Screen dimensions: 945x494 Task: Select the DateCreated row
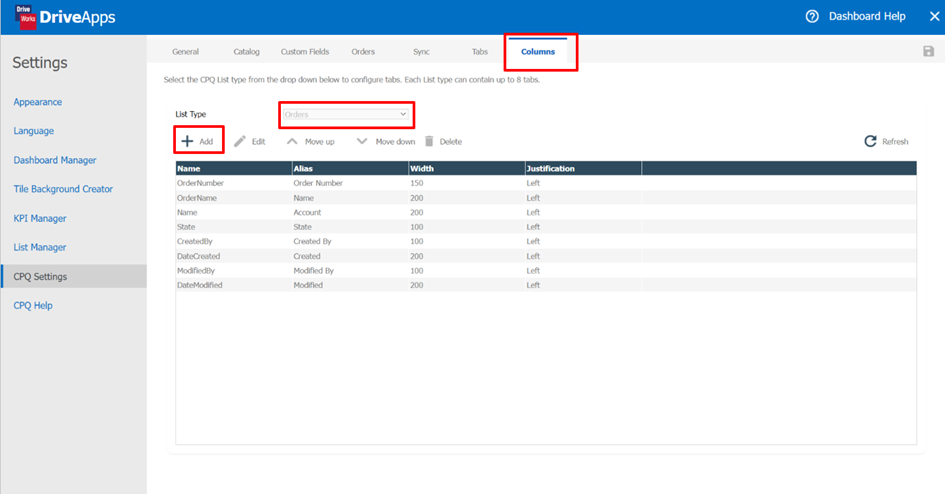(546, 256)
